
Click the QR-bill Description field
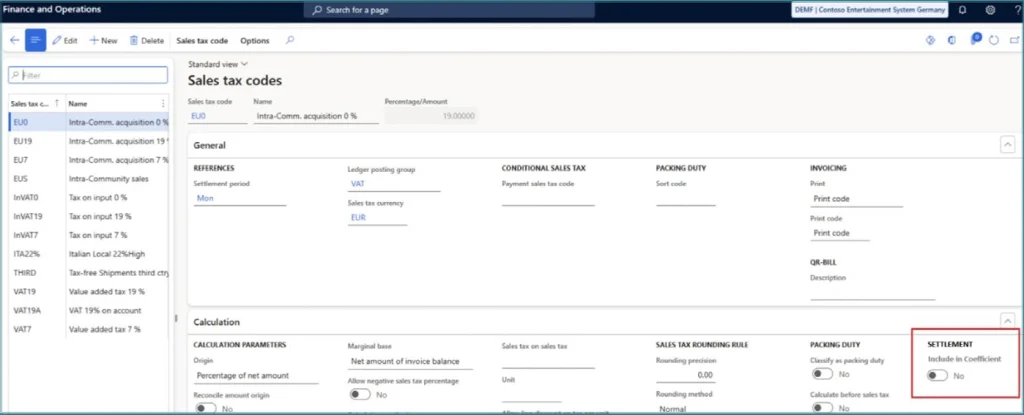[x=872, y=291]
